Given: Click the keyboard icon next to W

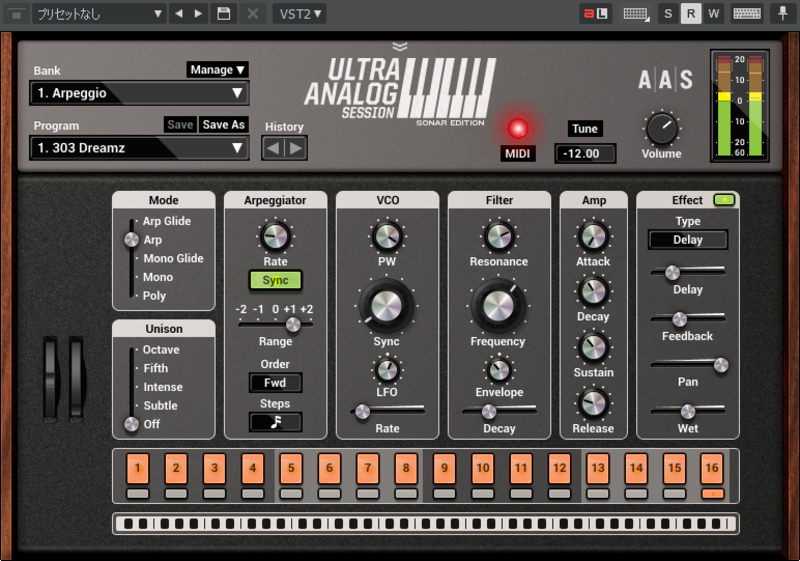Looking at the screenshot, I should [747, 14].
